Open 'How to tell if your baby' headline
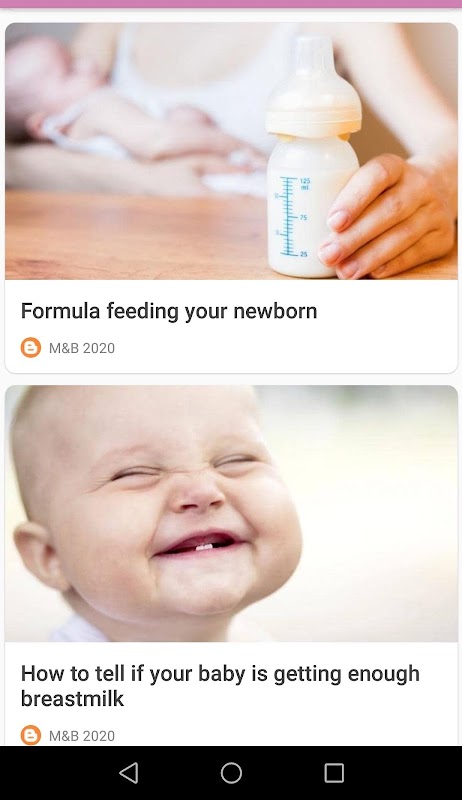This screenshot has width=462, height=800. (220, 686)
